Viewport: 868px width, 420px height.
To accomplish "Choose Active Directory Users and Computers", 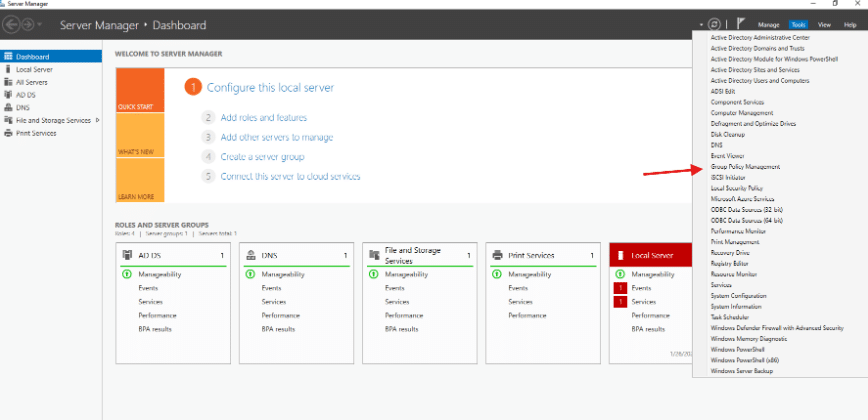I will tap(759, 81).
